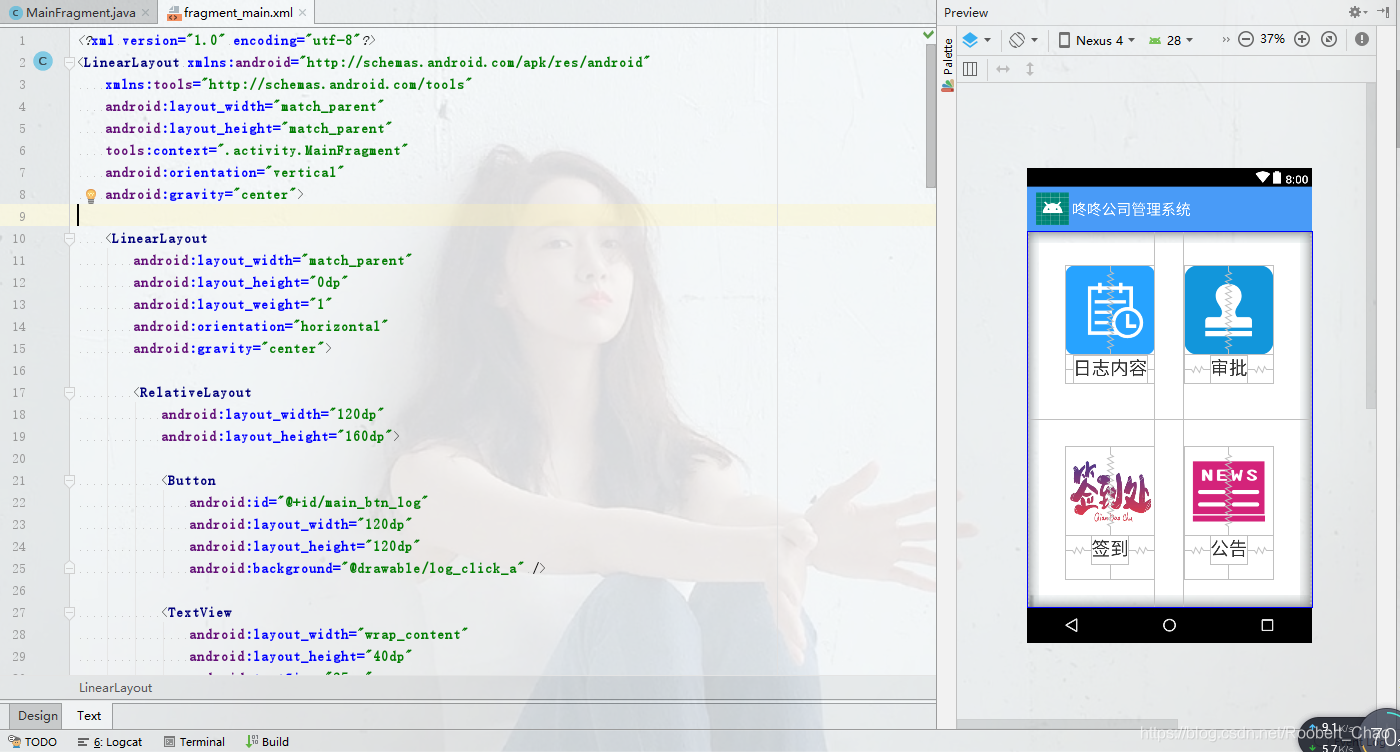
Task: Click the match_parent value on line 4
Action: (332, 106)
